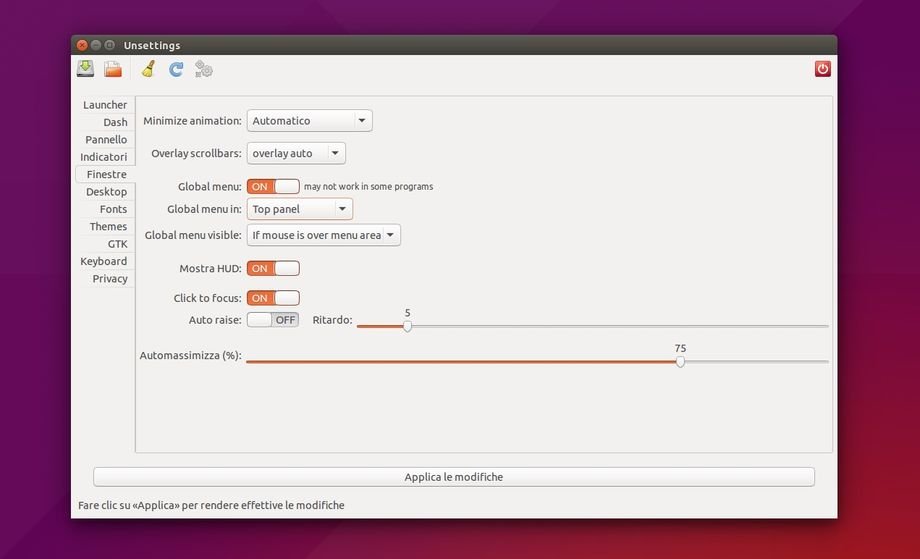Click the 'may not work in some programs' note
920x559 pixels.
[368, 187]
